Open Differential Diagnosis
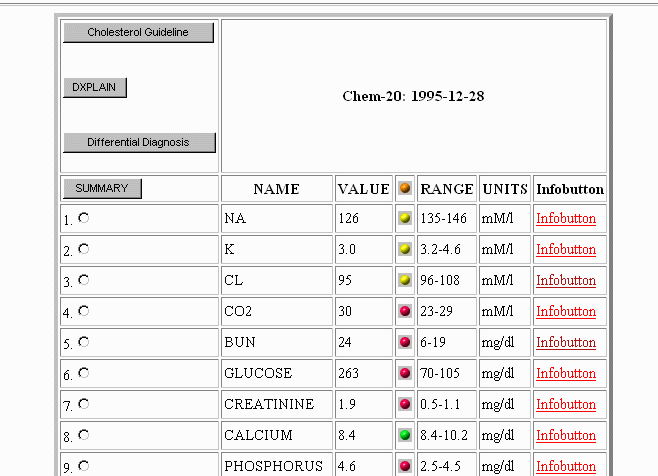This screenshot has width=658, height=476. click(x=138, y=142)
